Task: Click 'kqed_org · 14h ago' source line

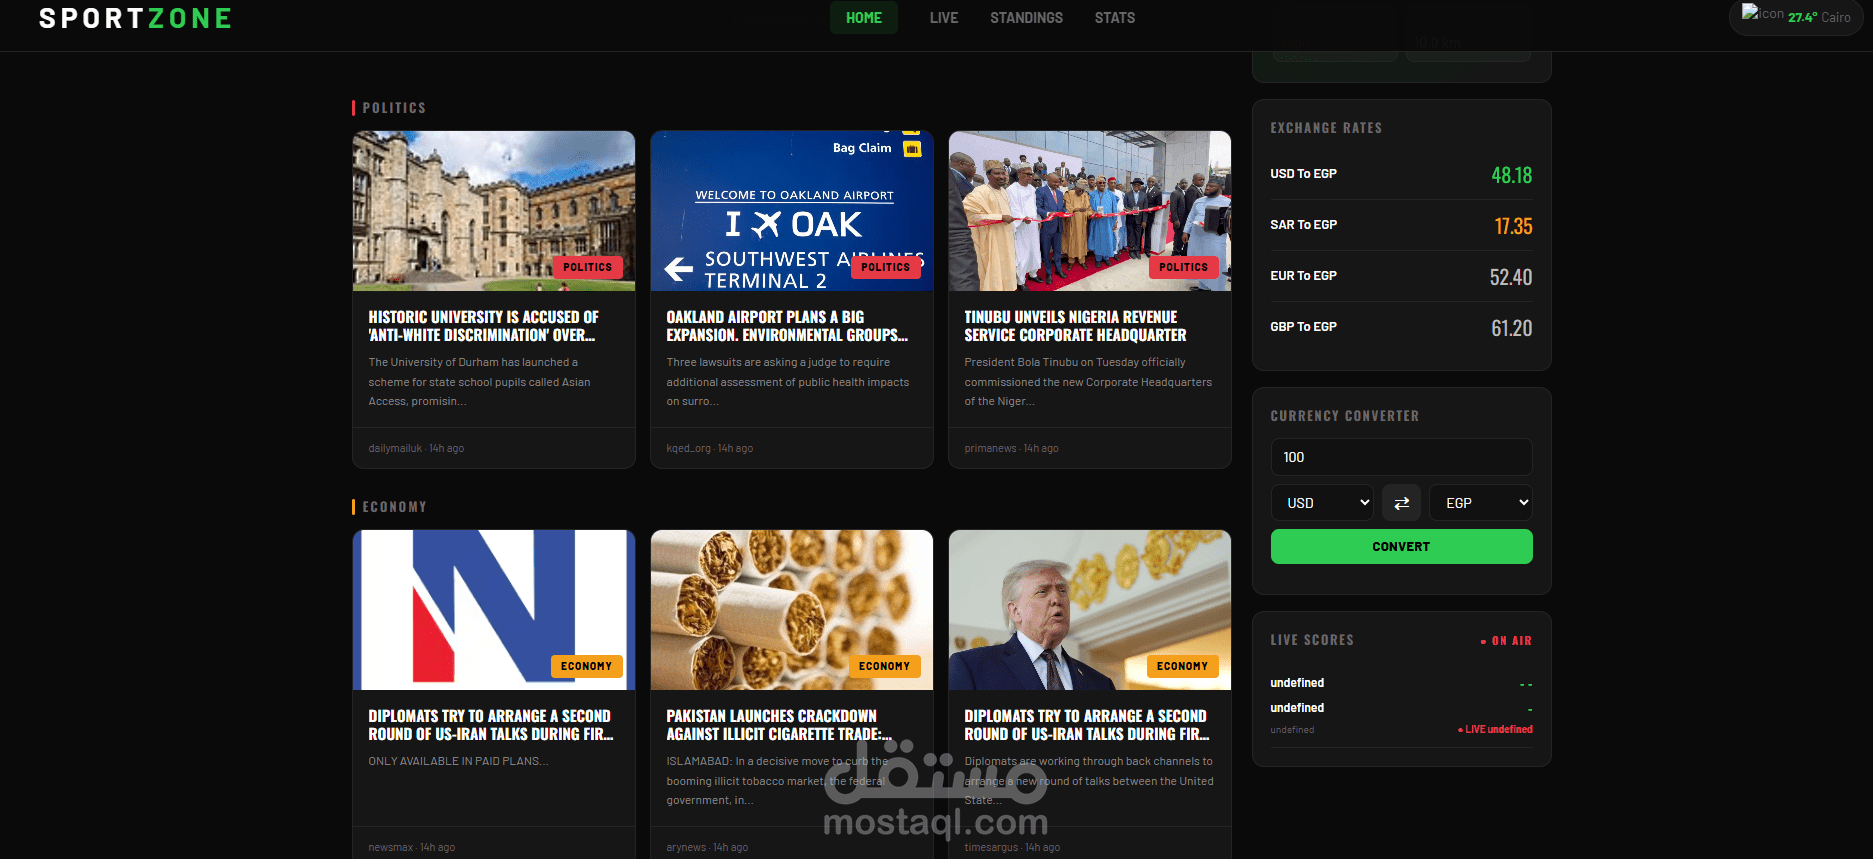Action: [710, 448]
